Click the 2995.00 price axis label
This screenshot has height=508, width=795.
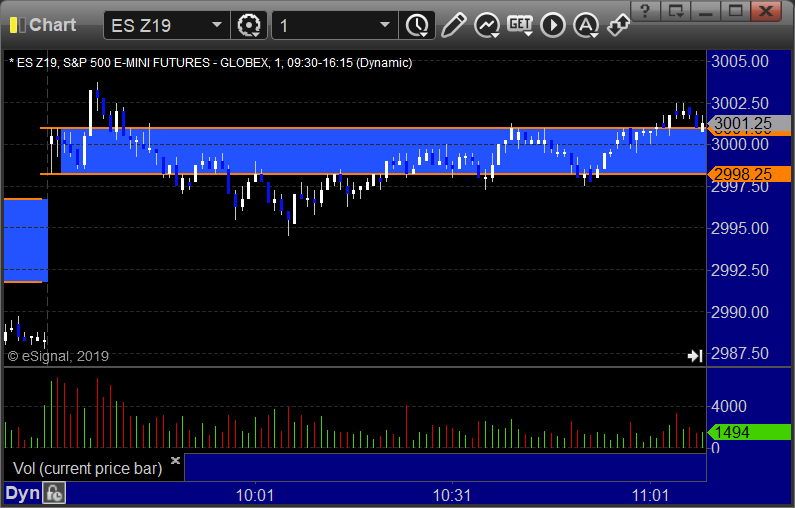click(x=740, y=228)
